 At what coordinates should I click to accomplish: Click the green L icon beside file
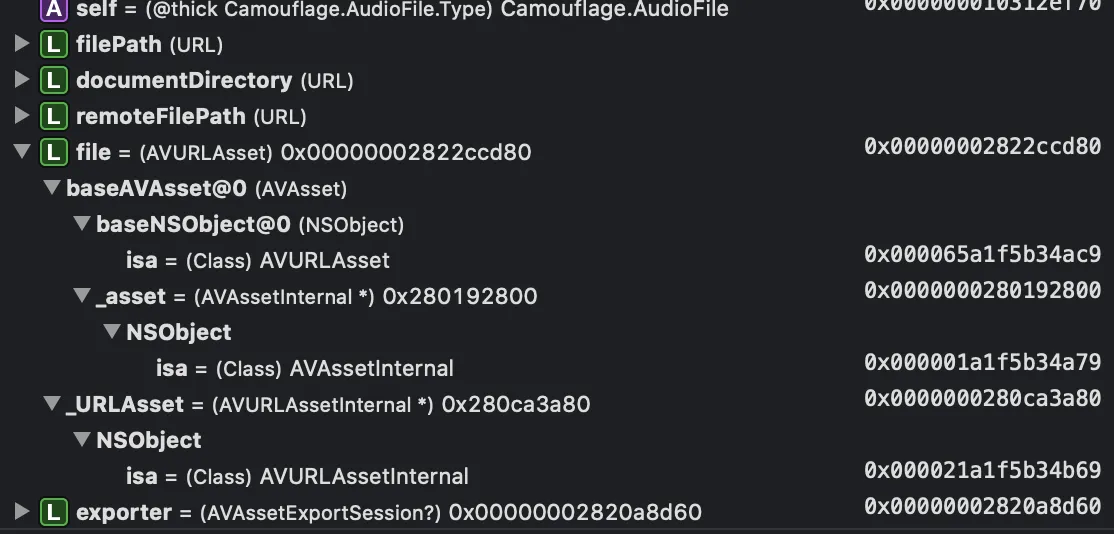click(53, 153)
